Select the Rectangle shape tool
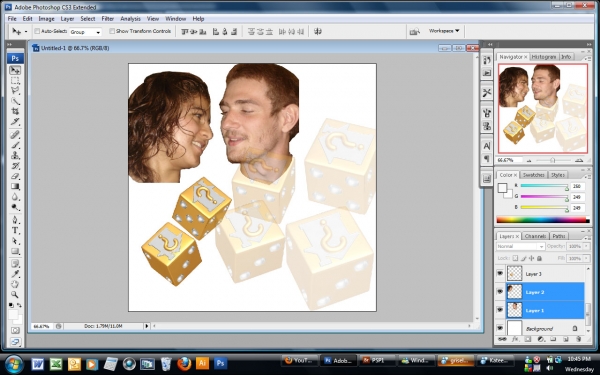Viewport: 600px width, 375px height. click(15, 251)
